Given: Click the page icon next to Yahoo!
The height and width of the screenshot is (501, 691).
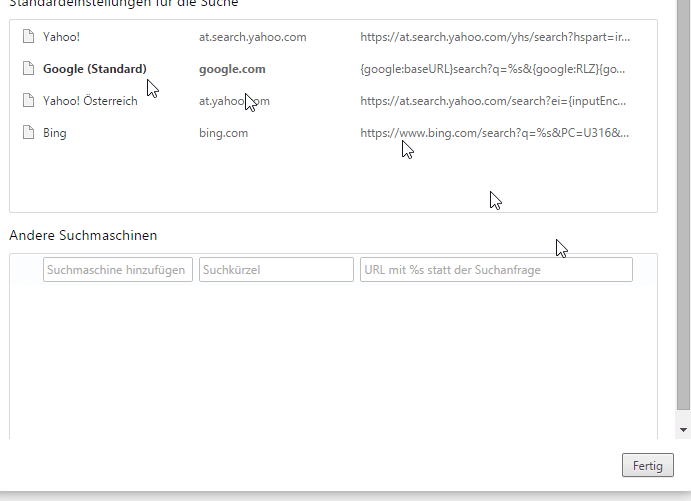Looking at the screenshot, I should [x=28, y=37].
